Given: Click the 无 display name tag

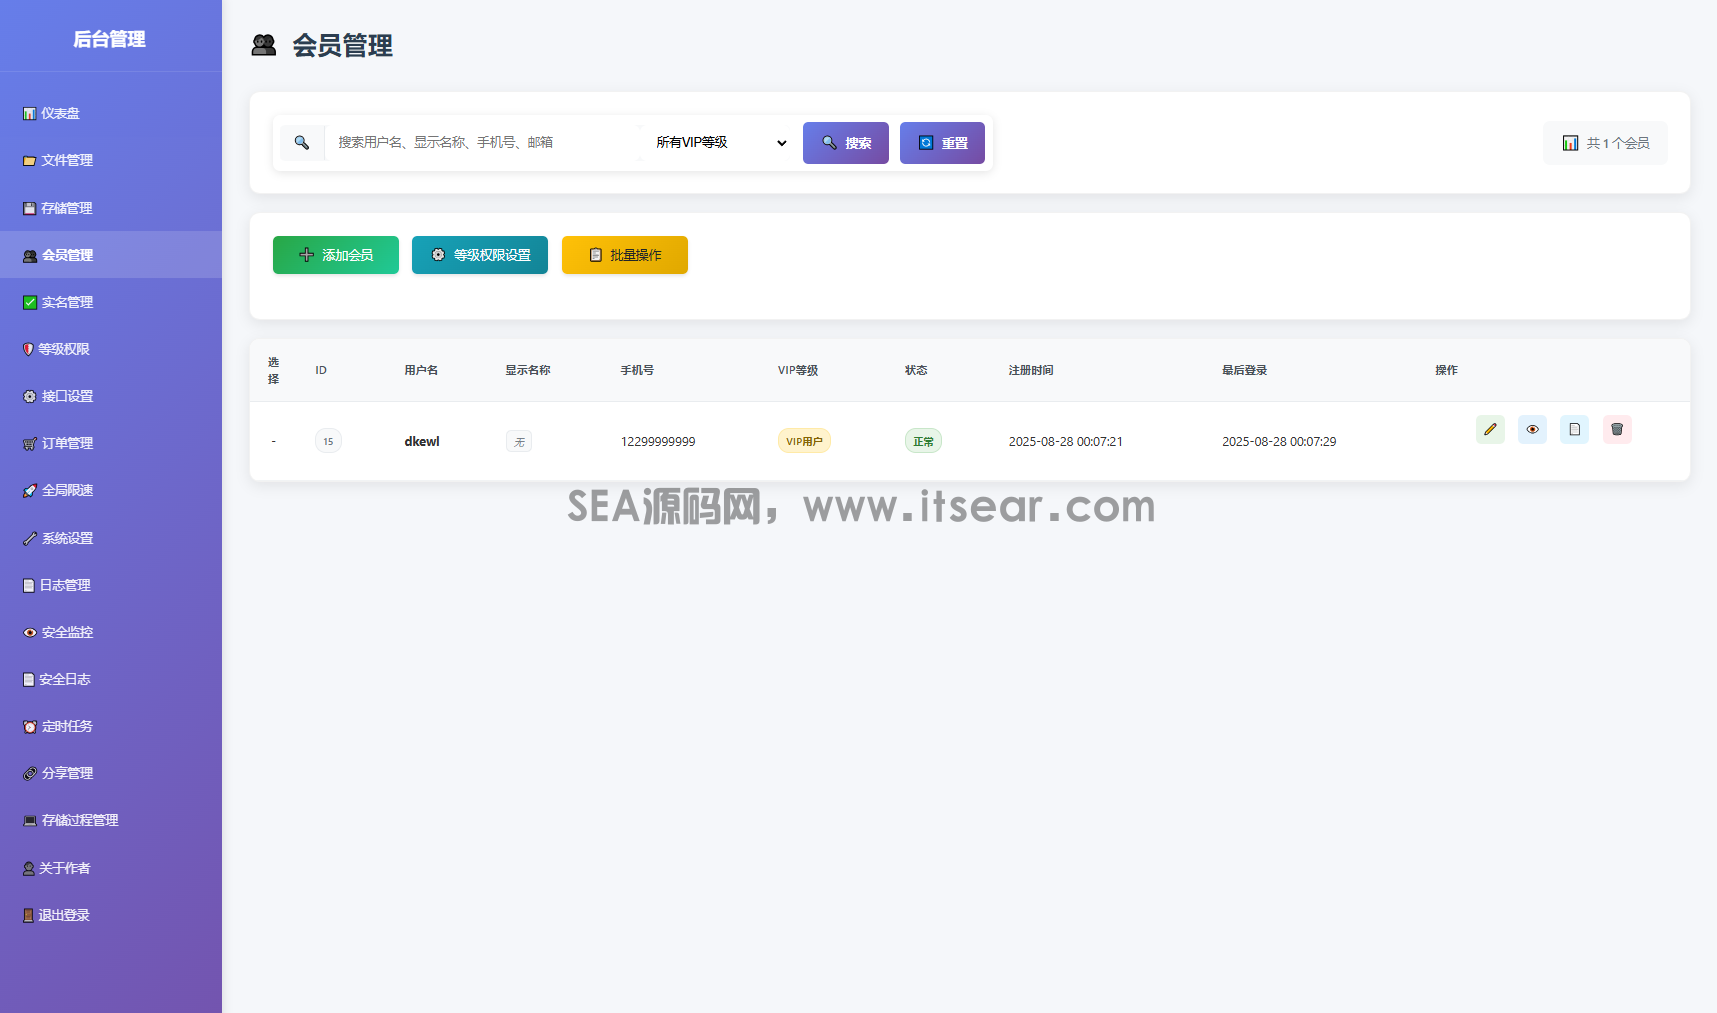Looking at the screenshot, I should coord(519,441).
